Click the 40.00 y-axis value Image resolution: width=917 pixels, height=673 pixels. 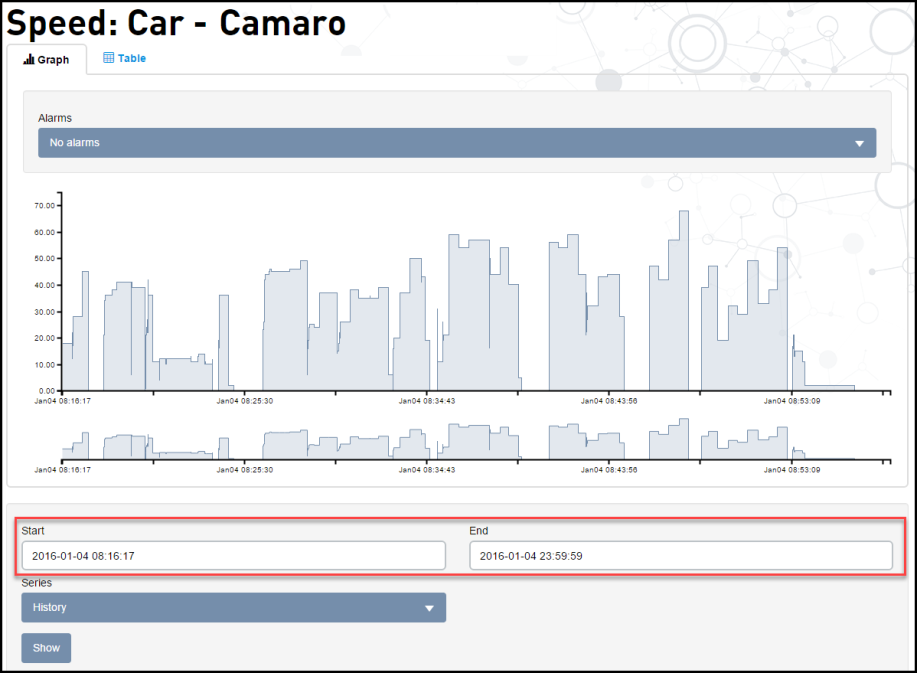(x=44, y=285)
